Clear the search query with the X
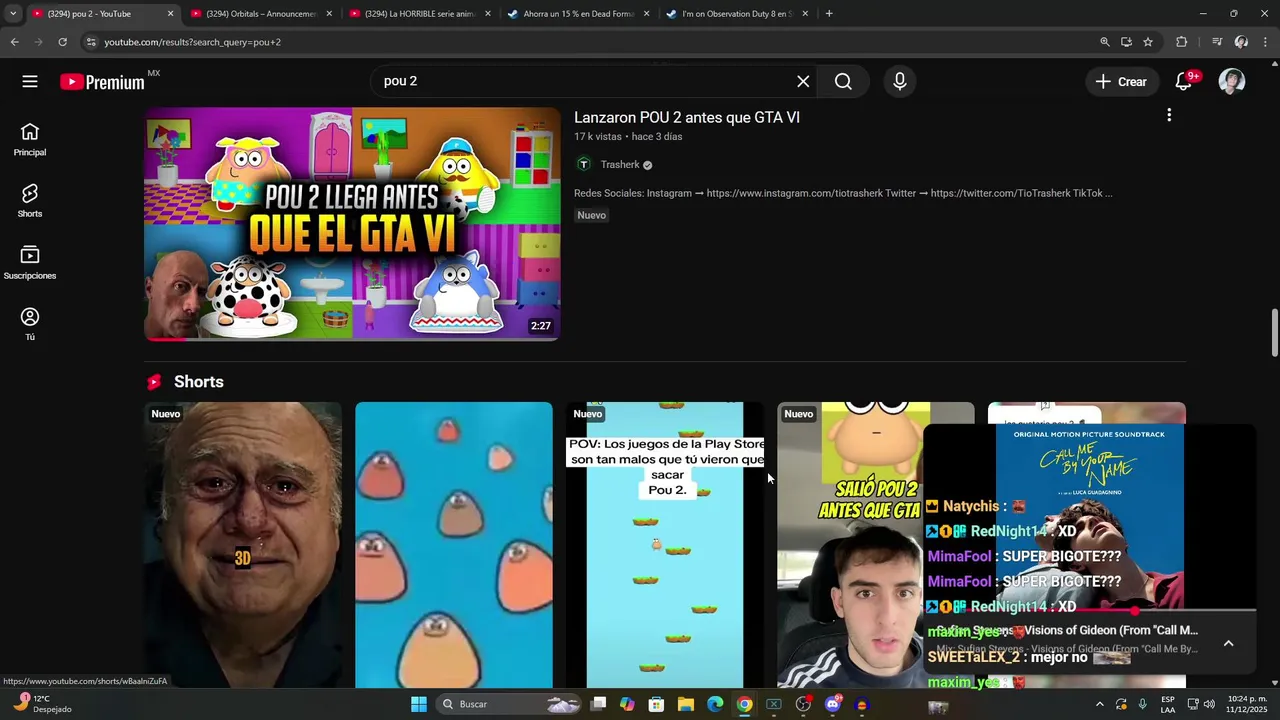Viewport: 1280px width, 720px height. coord(803,82)
